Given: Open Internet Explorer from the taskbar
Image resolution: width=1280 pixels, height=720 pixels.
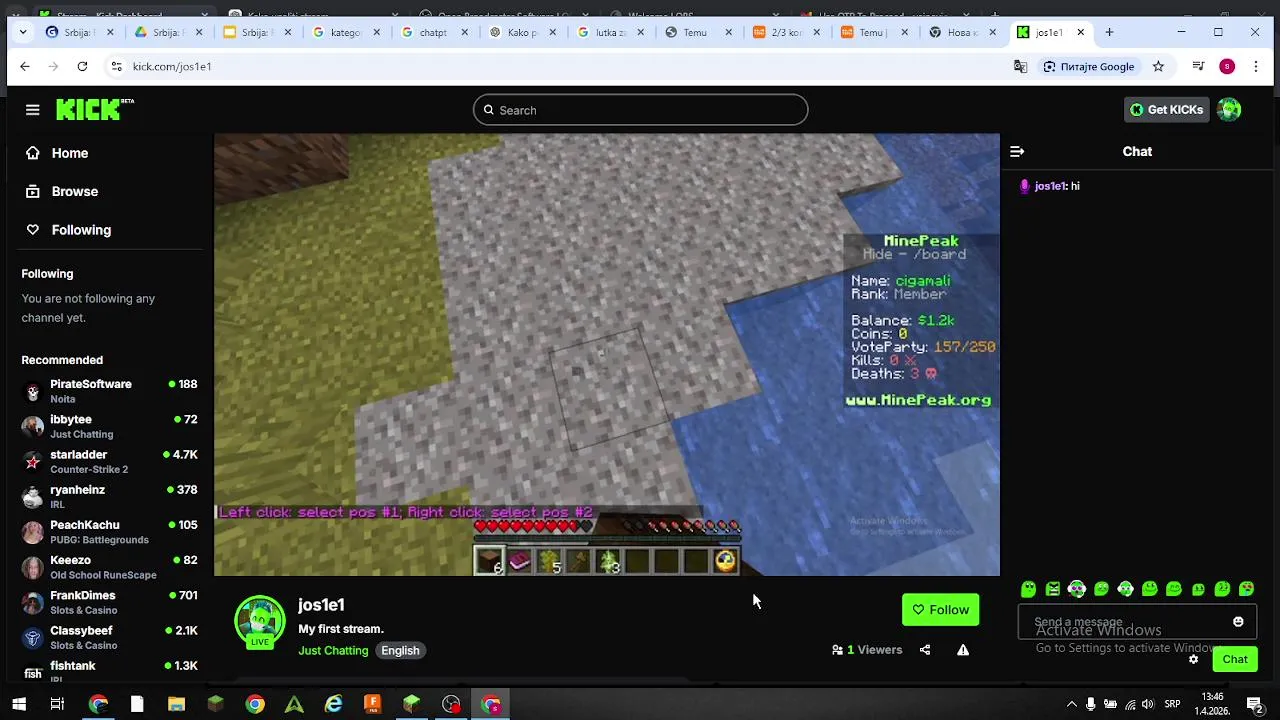Looking at the screenshot, I should pyautogui.click(x=333, y=704).
